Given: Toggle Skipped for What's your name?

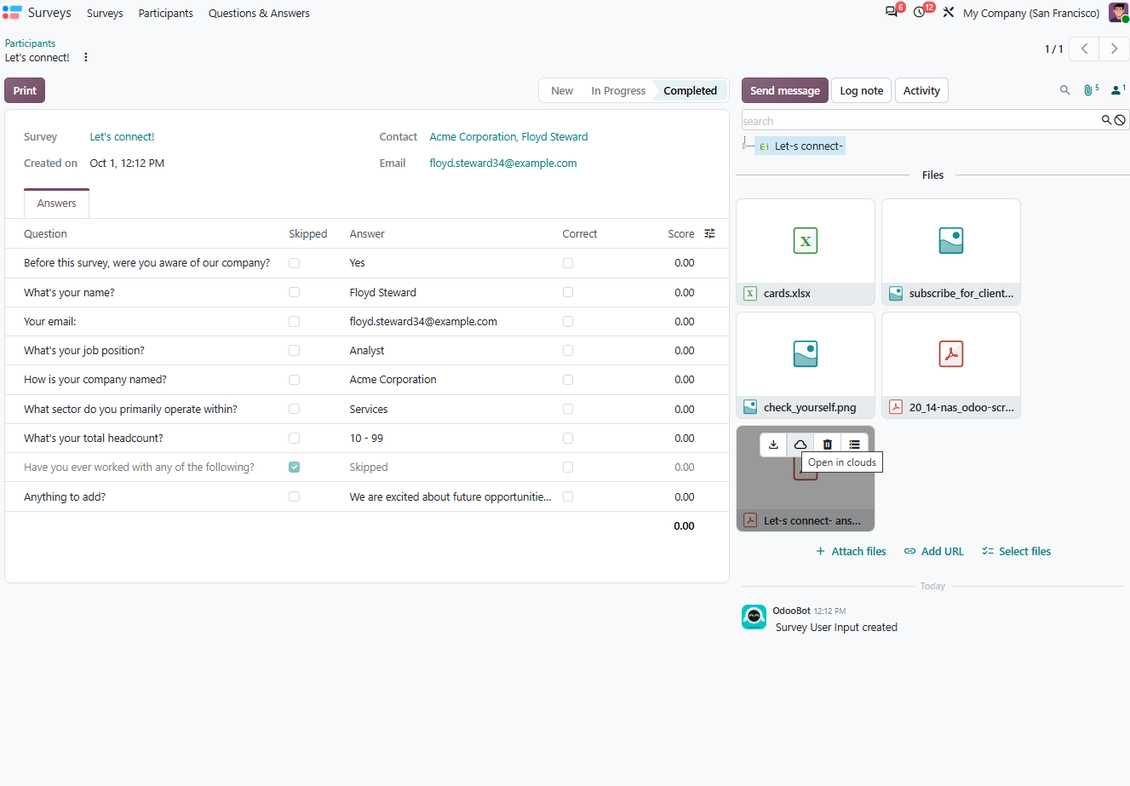Looking at the screenshot, I should tap(294, 292).
